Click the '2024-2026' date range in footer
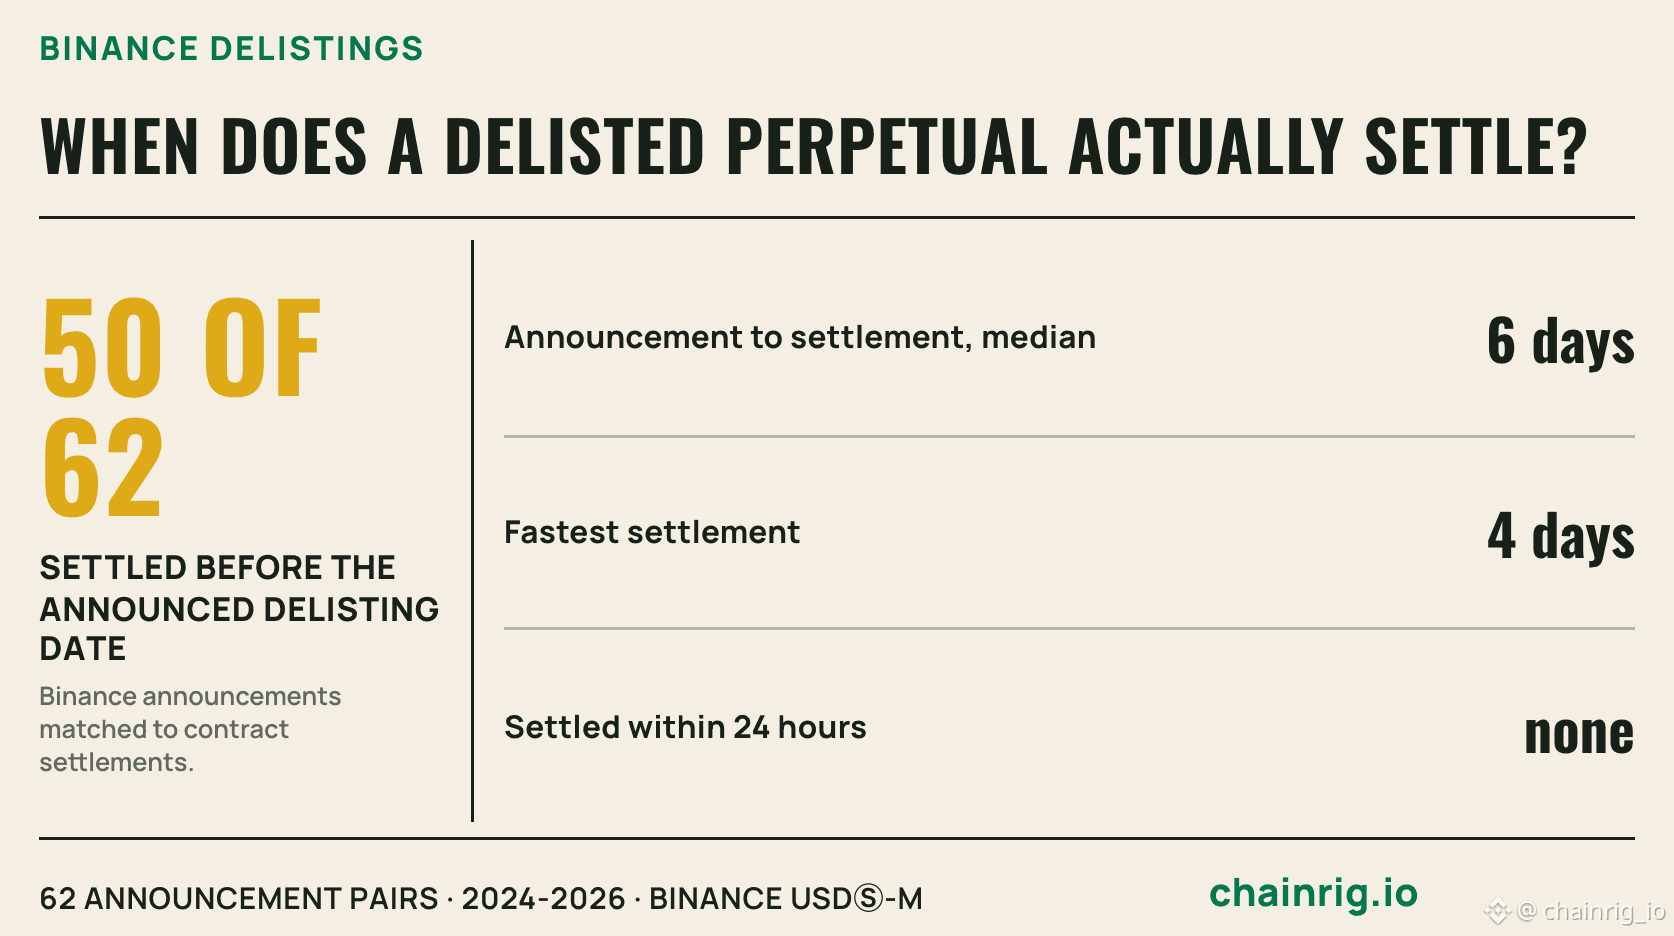 pyautogui.click(x=543, y=898)
